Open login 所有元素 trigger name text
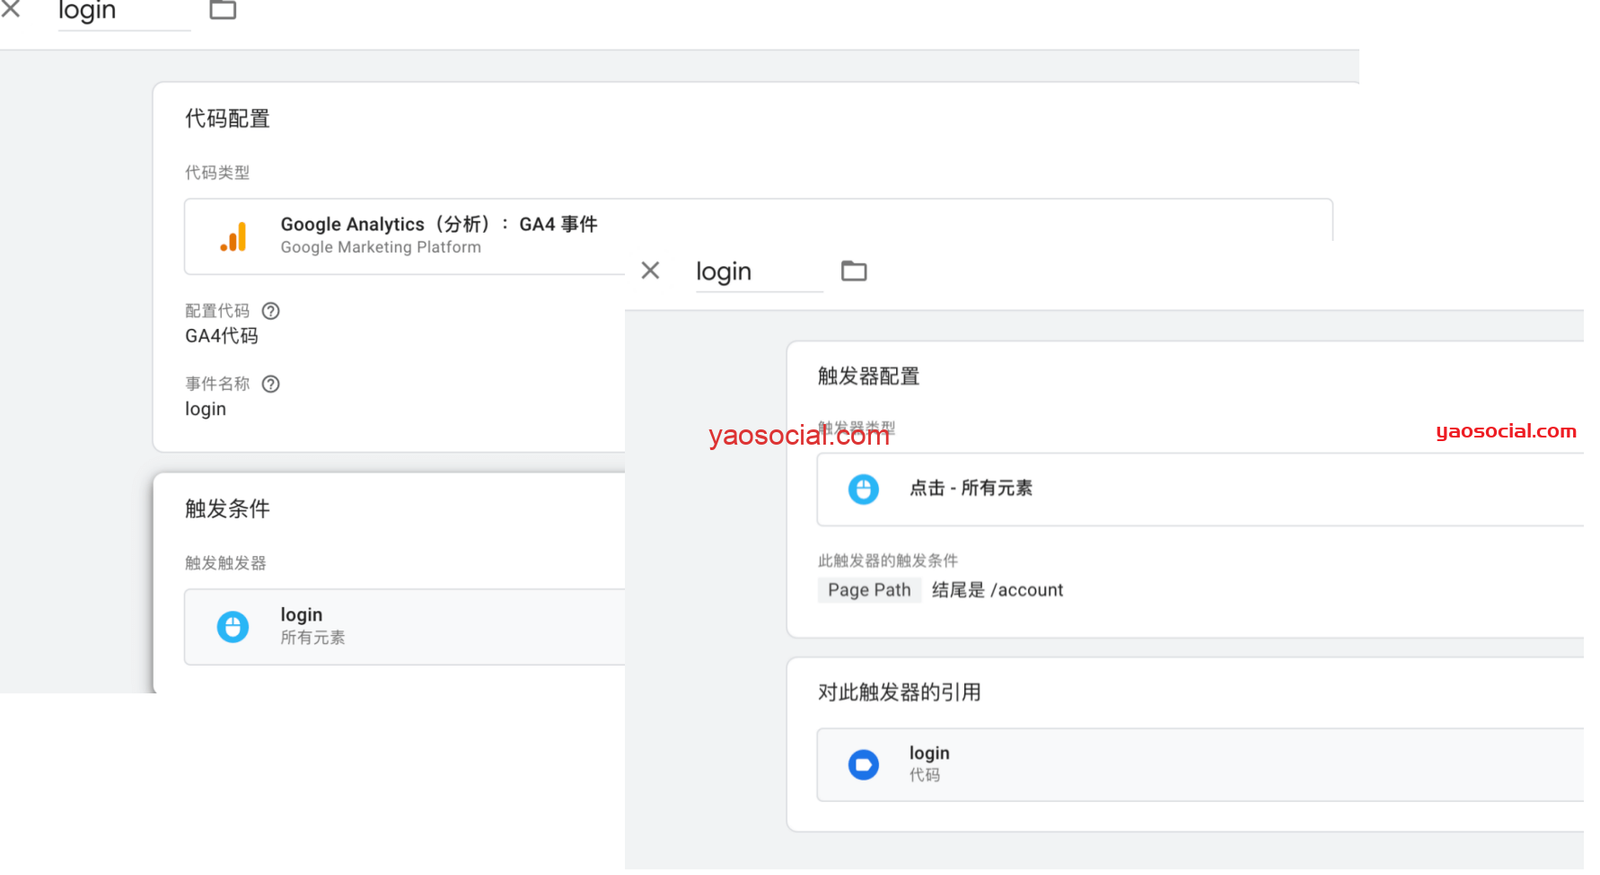 tap(301, 615)
